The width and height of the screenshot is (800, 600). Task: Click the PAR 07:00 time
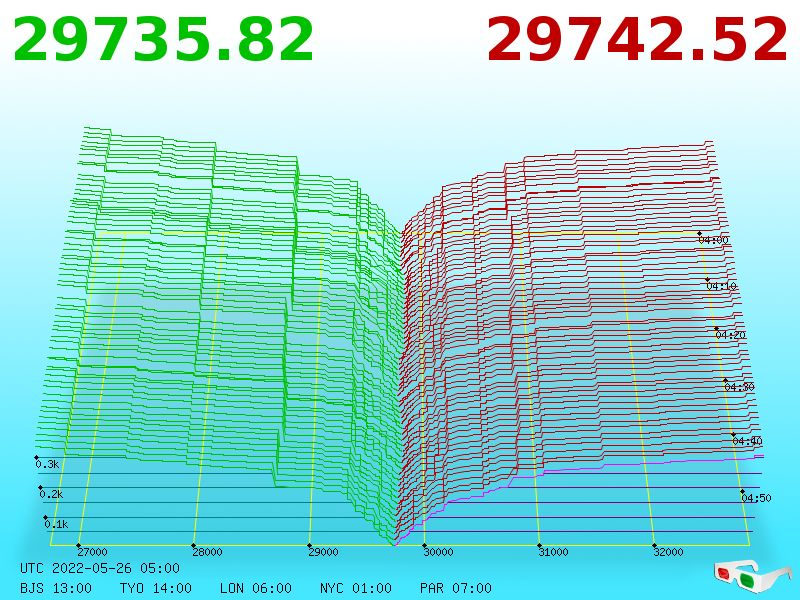click(x=456, y=588)
